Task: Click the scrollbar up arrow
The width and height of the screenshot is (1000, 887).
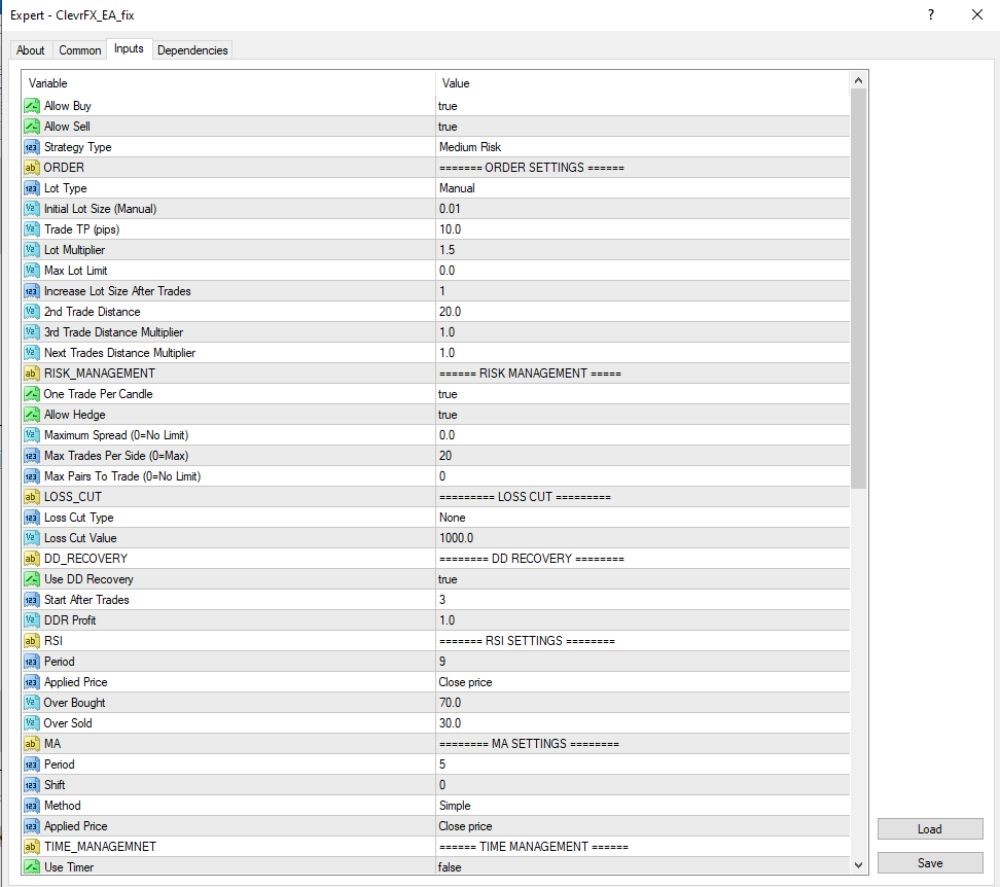Action: click(858, 80)
